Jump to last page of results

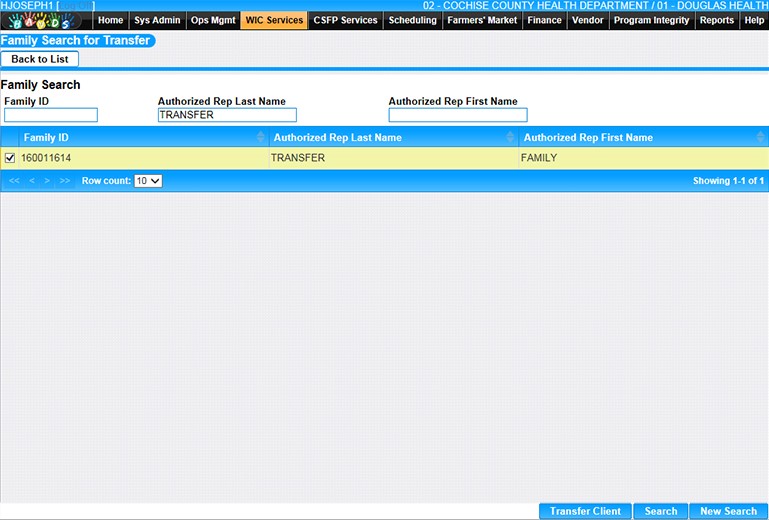click(x=65, y=181)
